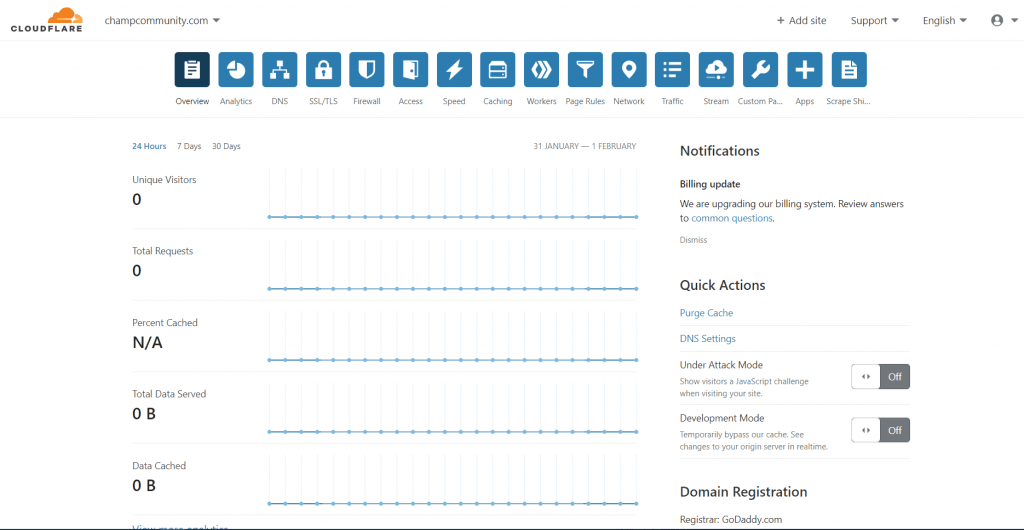Select the Workers icon
1024x530 pixels.
(x=541, y=70)
